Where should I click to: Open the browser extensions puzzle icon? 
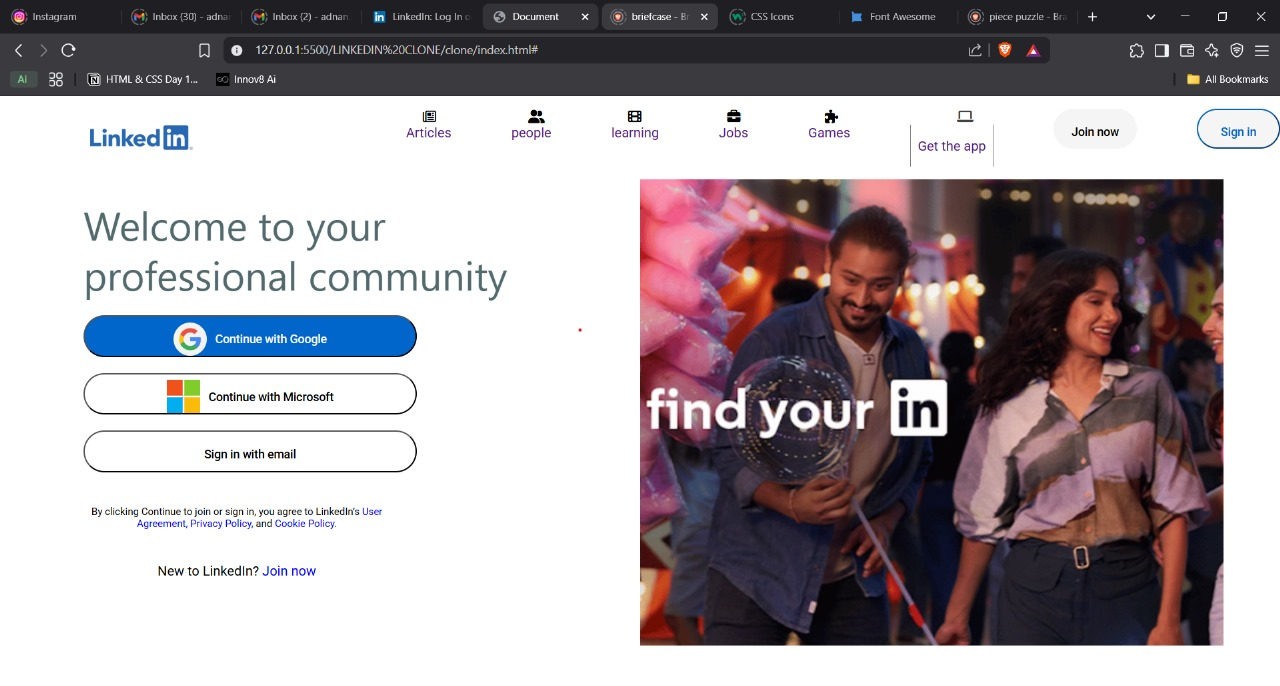tap(1136, 50)
